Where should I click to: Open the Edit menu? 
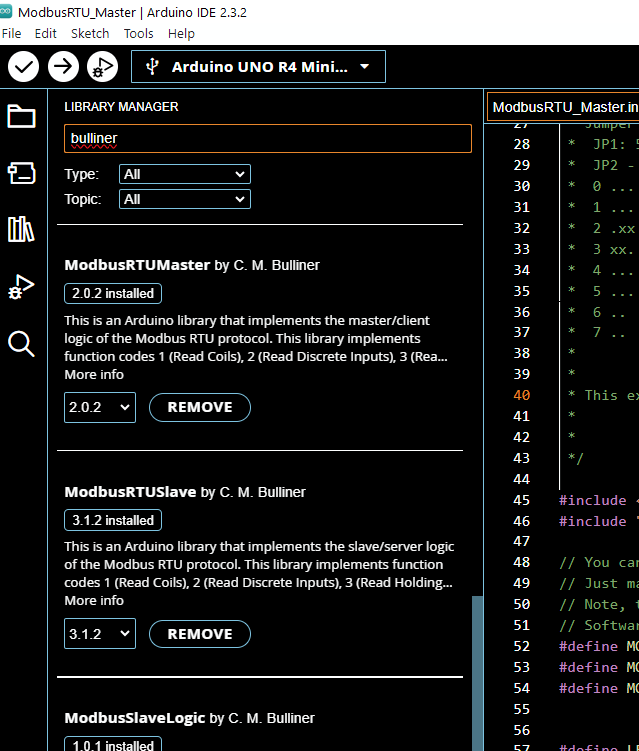tap(46, 34)
